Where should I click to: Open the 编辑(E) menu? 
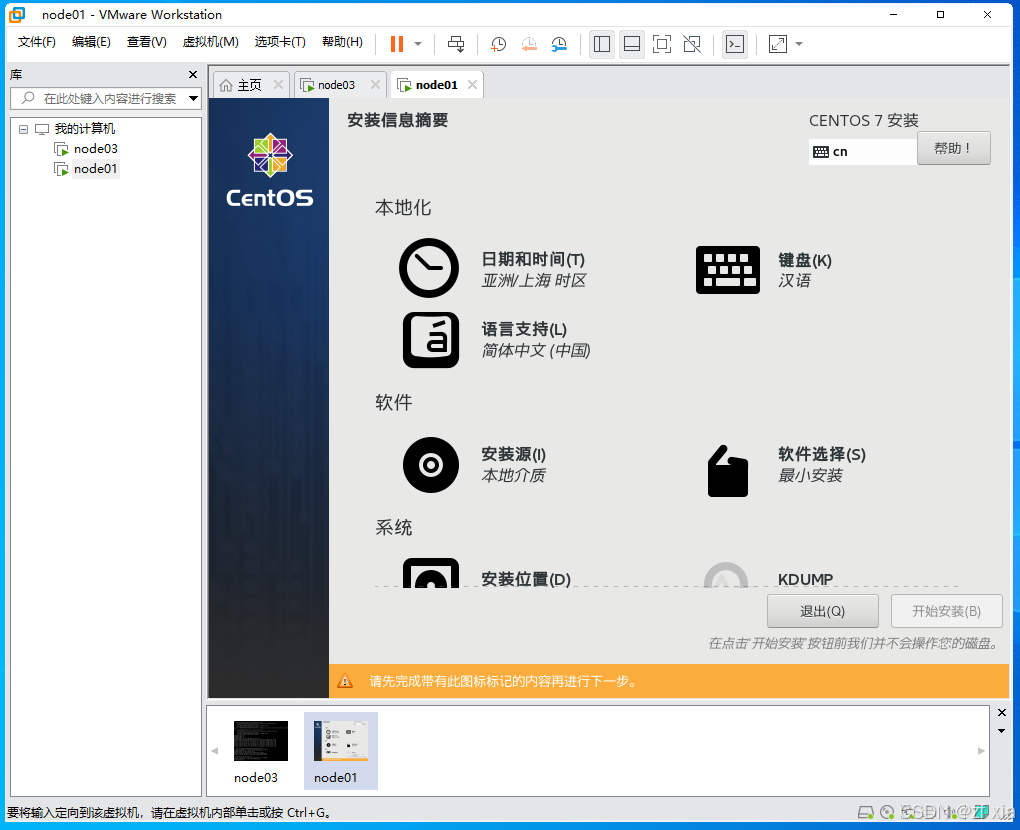(x=91, y=42)
